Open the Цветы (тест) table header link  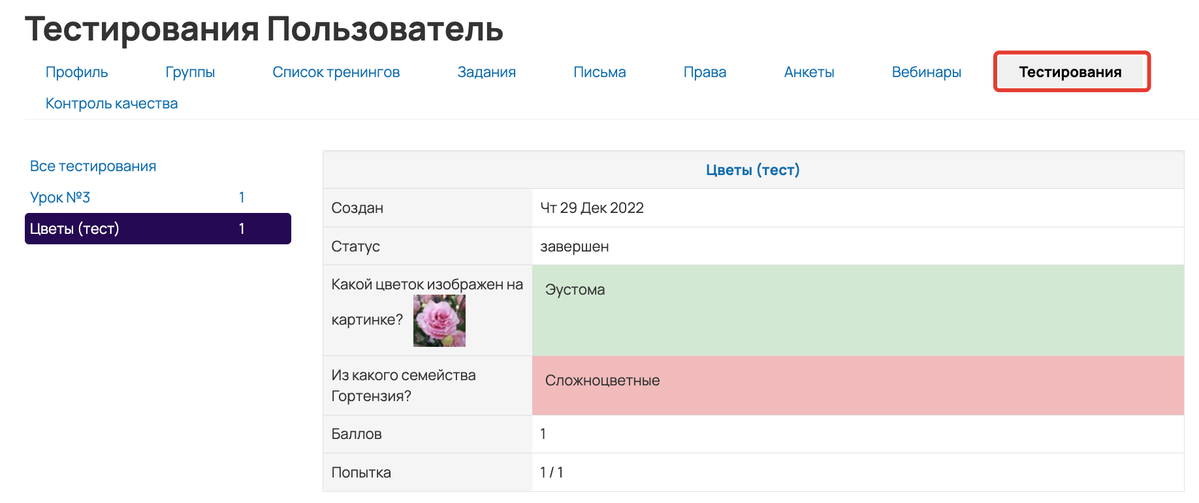coord(752,170)
